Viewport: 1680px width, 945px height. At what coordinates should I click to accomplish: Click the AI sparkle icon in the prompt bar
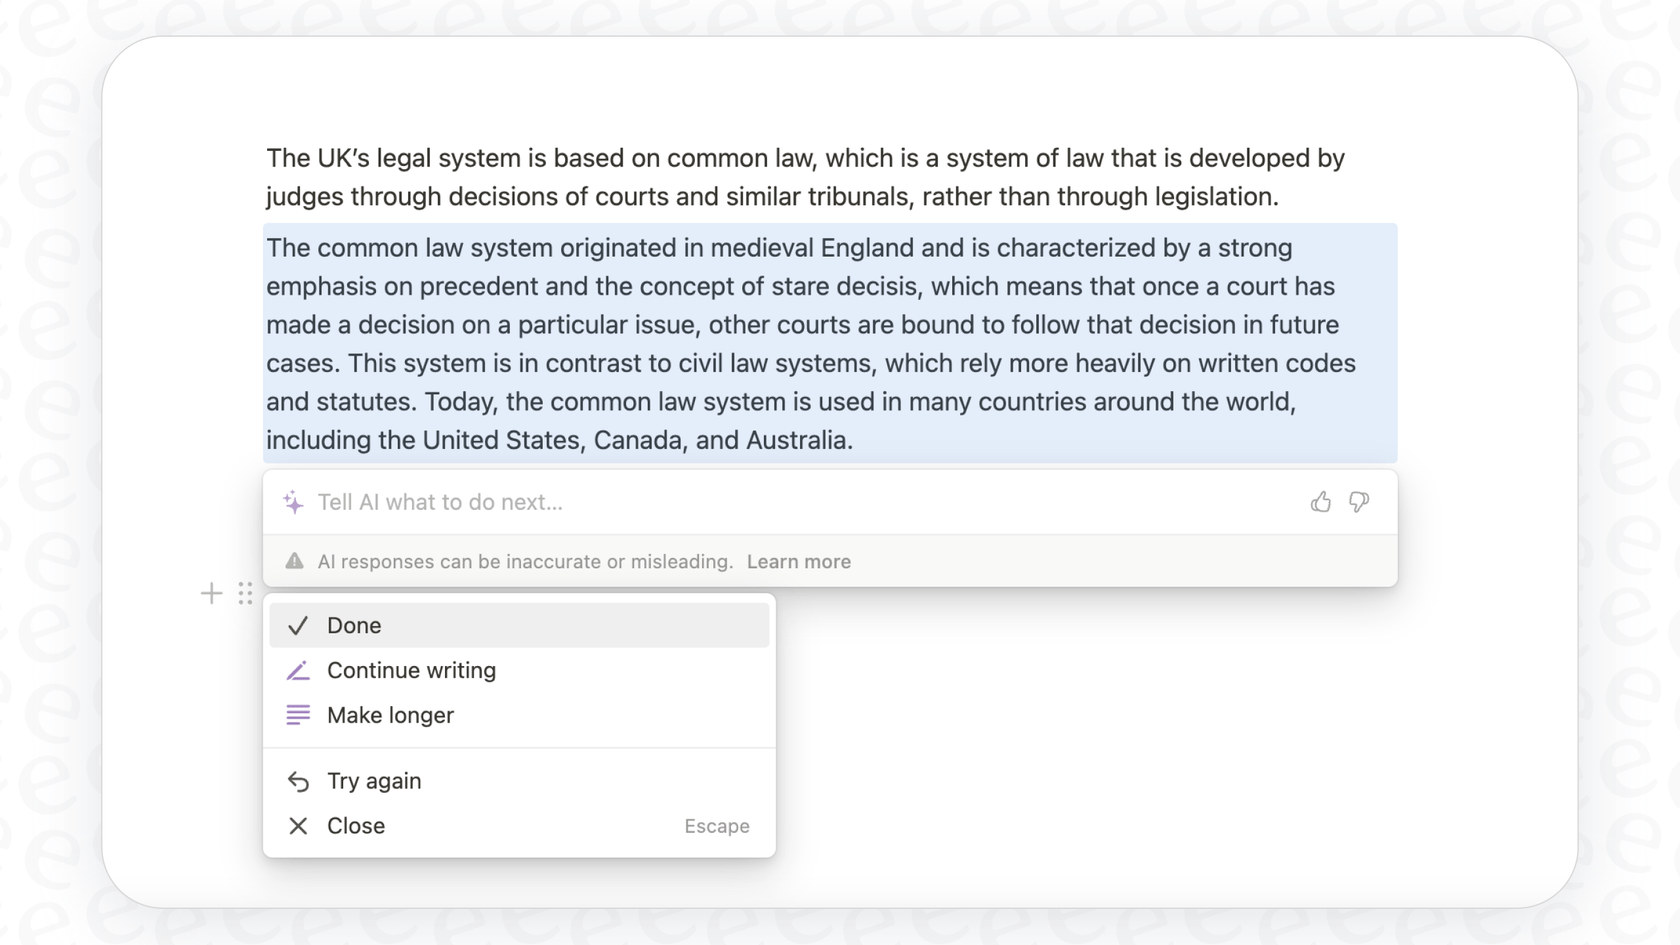pos(294,502)
